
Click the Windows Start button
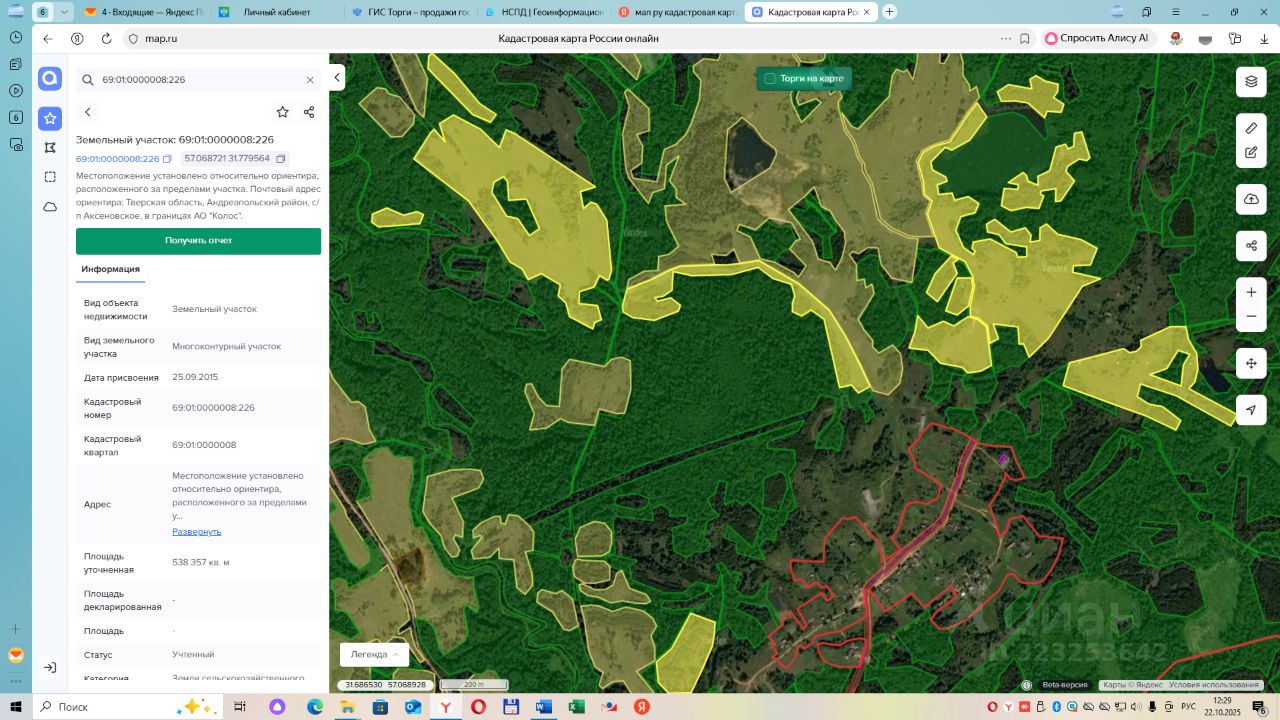16,706
